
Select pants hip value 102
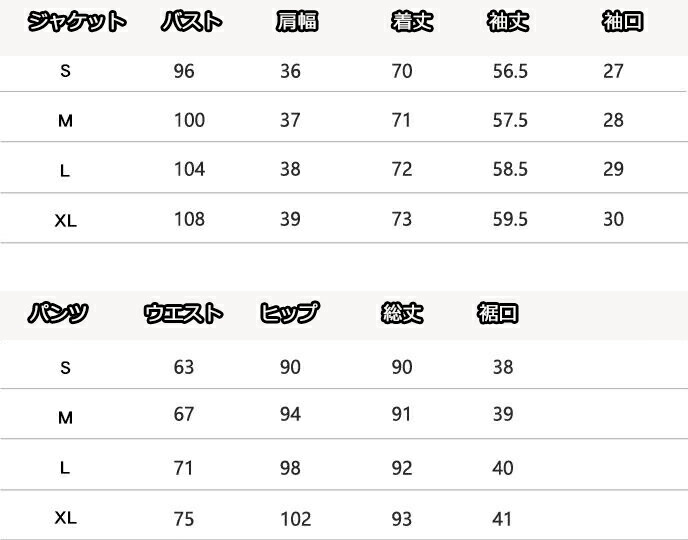click(x=295, y=519)
